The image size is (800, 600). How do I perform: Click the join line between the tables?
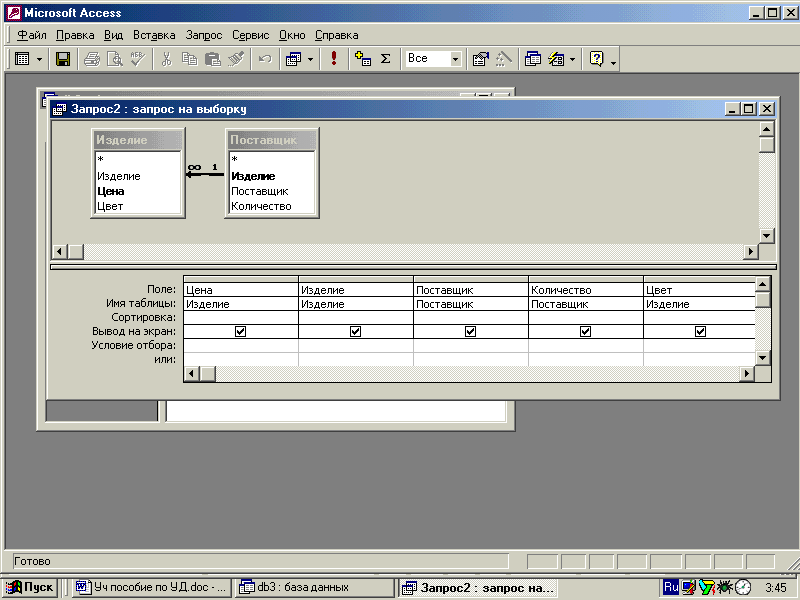(205, 174)
